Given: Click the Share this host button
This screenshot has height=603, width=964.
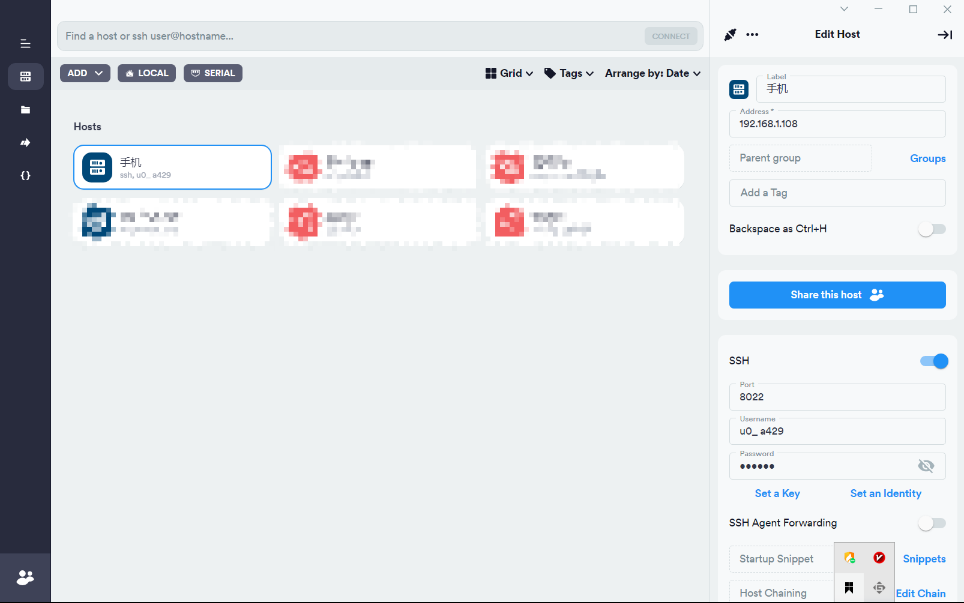Looking at the screenshot, I should pos(837,295).
